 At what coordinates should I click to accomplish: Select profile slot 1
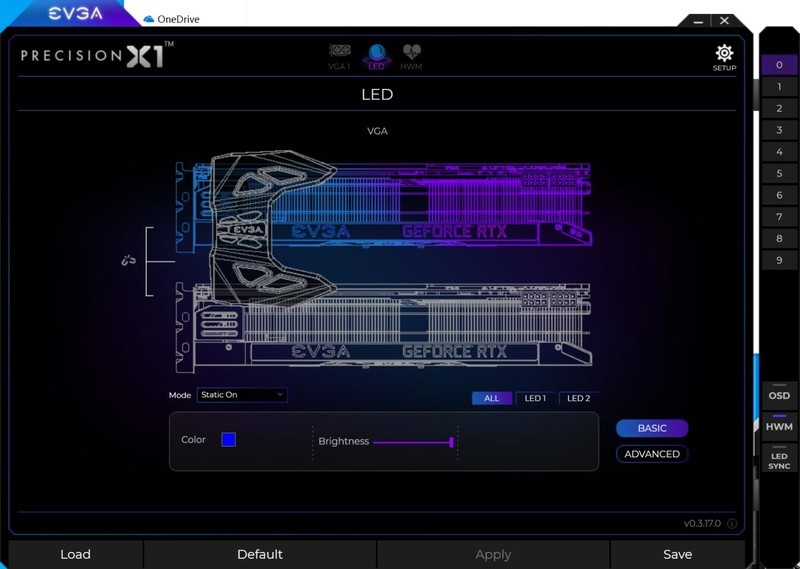(779, 87)
